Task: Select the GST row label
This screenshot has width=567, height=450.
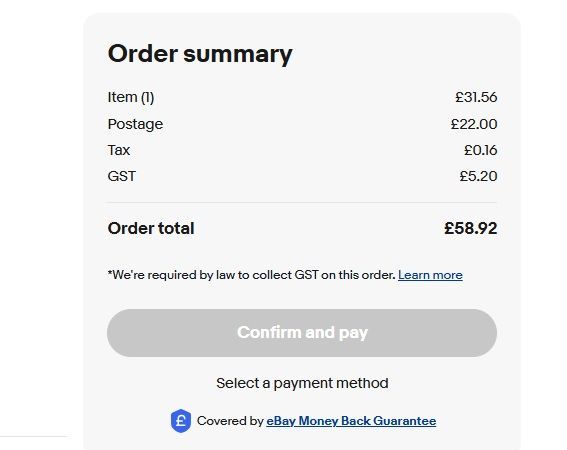Action: pos(122,176)
